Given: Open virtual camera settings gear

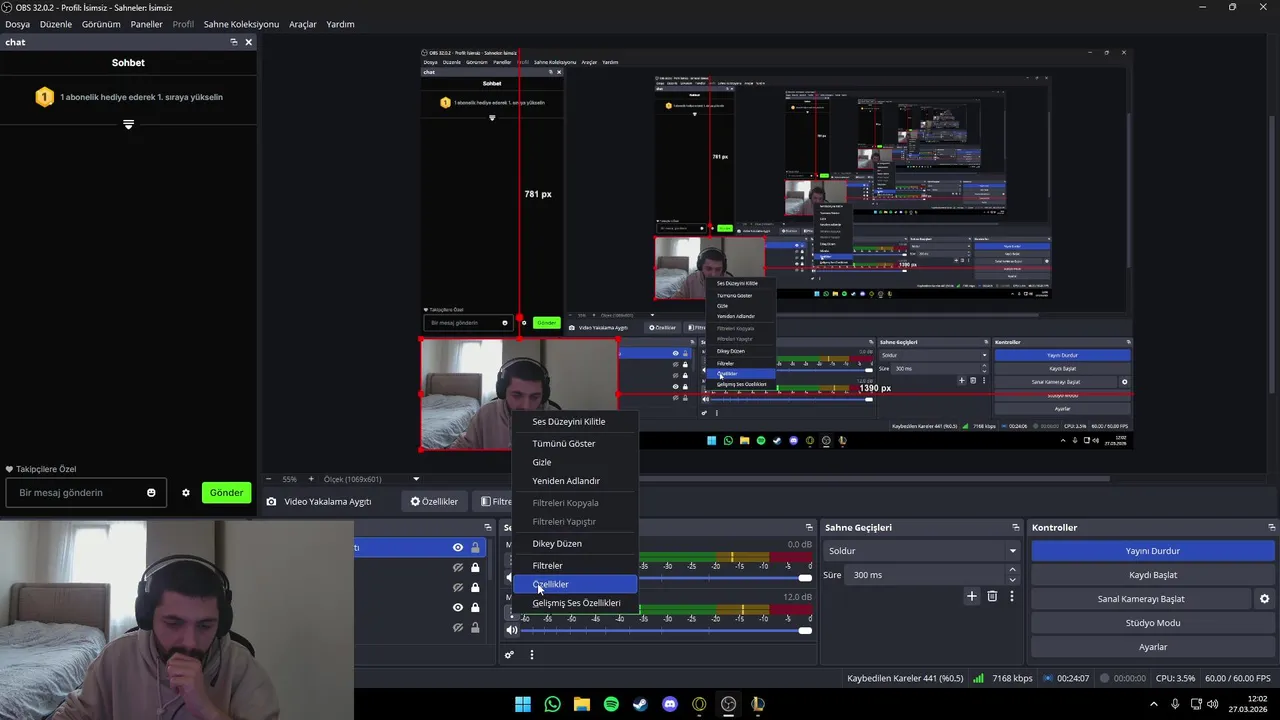Looking at the screenshot, I should [1264, 599].
